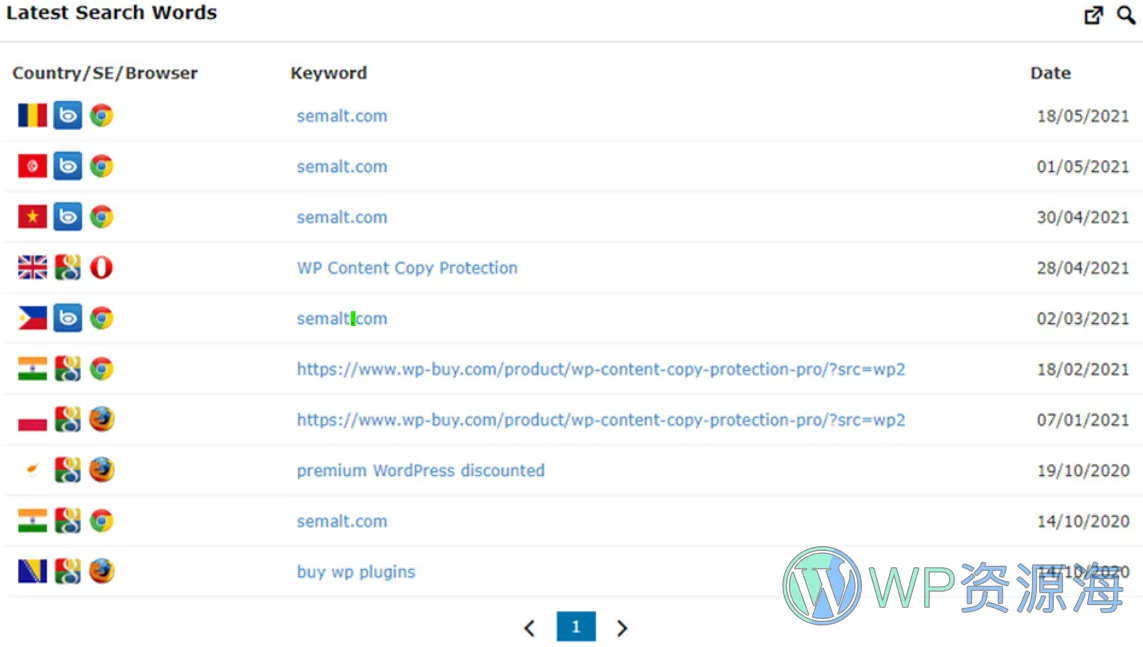
Task: Click Opera browser icon in 28/04/2021 row
Action: click(x=101, y=267)
